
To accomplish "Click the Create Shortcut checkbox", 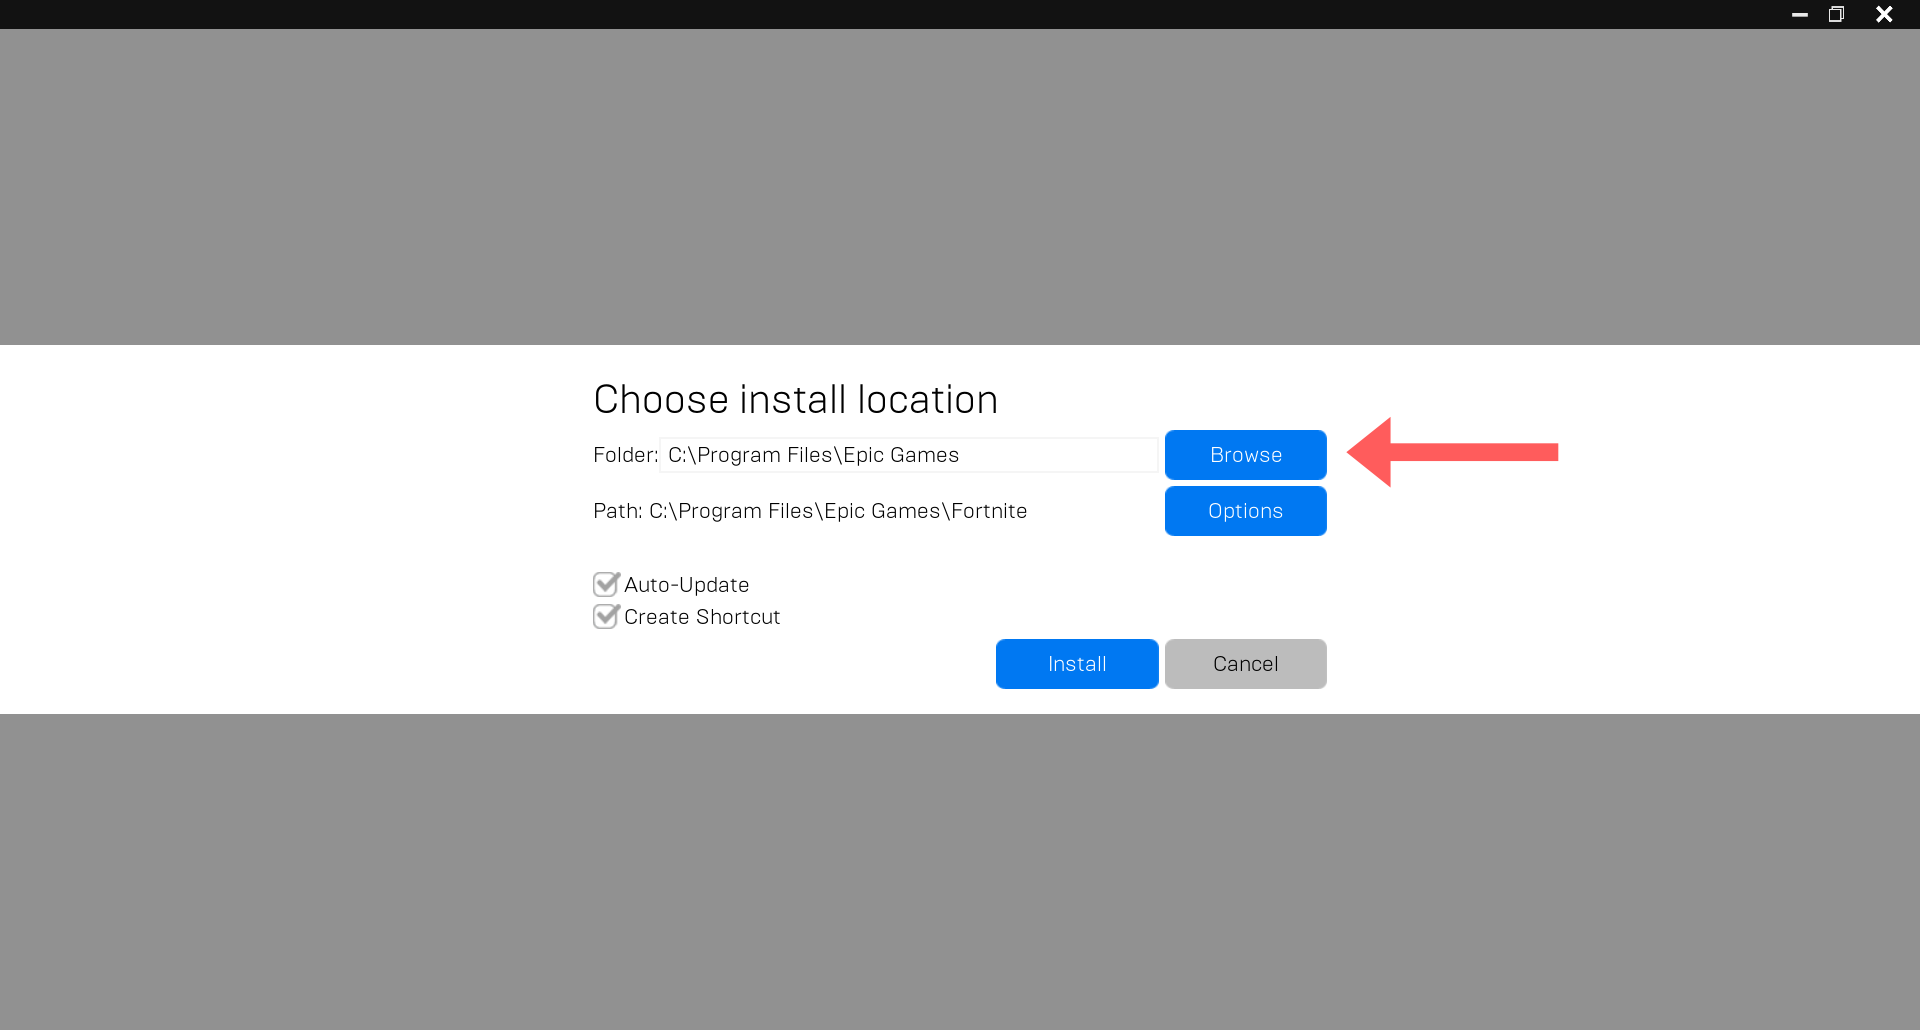I will [605, 616].
